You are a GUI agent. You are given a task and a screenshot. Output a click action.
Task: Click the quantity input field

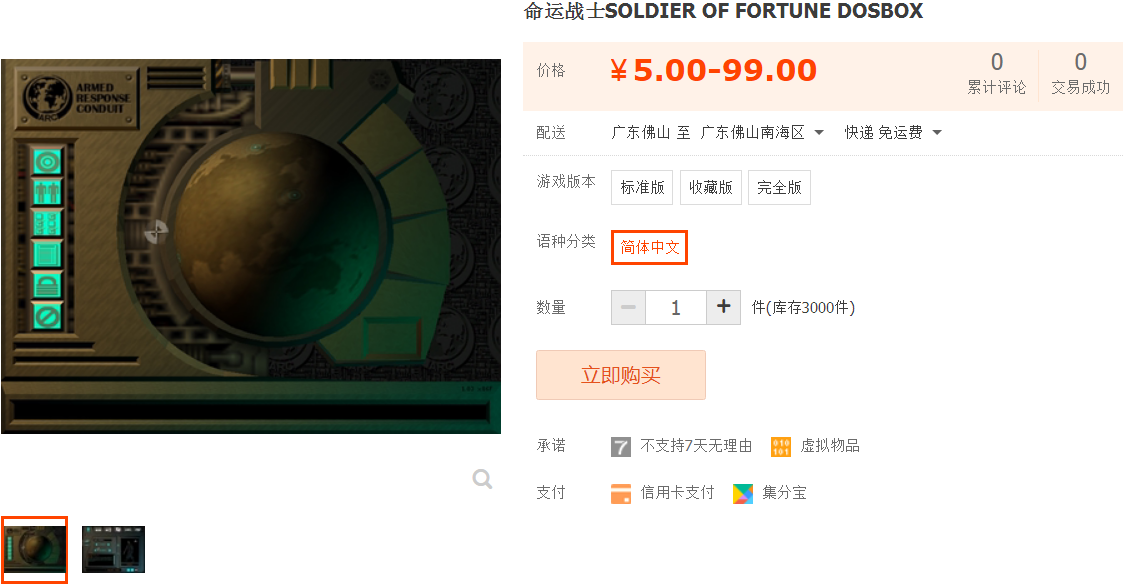click(x=676, y=308)
